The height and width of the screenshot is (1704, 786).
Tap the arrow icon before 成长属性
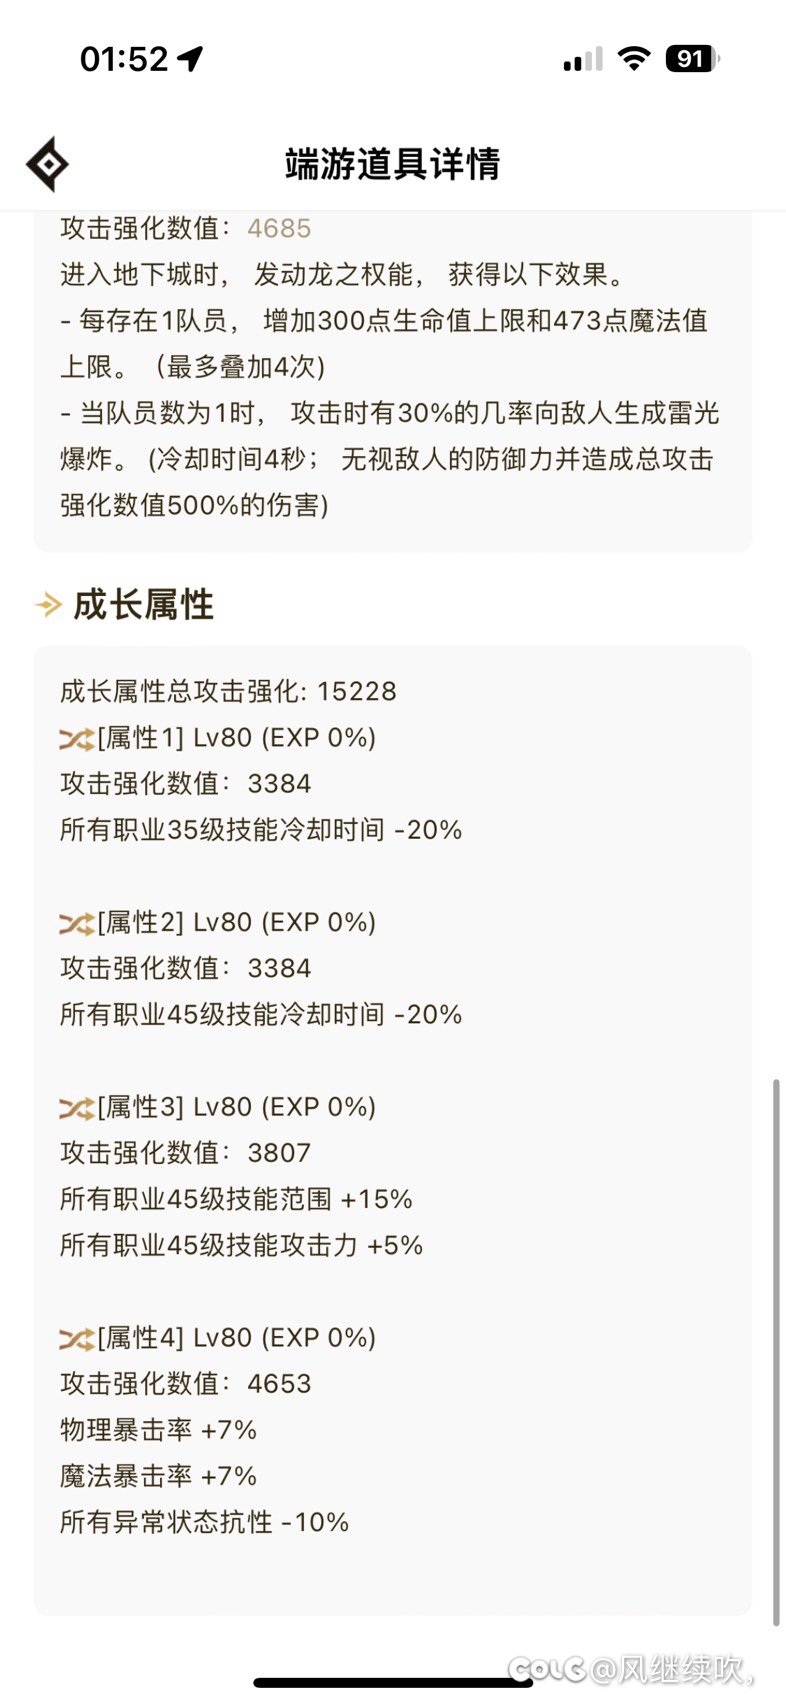click(48, 604)
